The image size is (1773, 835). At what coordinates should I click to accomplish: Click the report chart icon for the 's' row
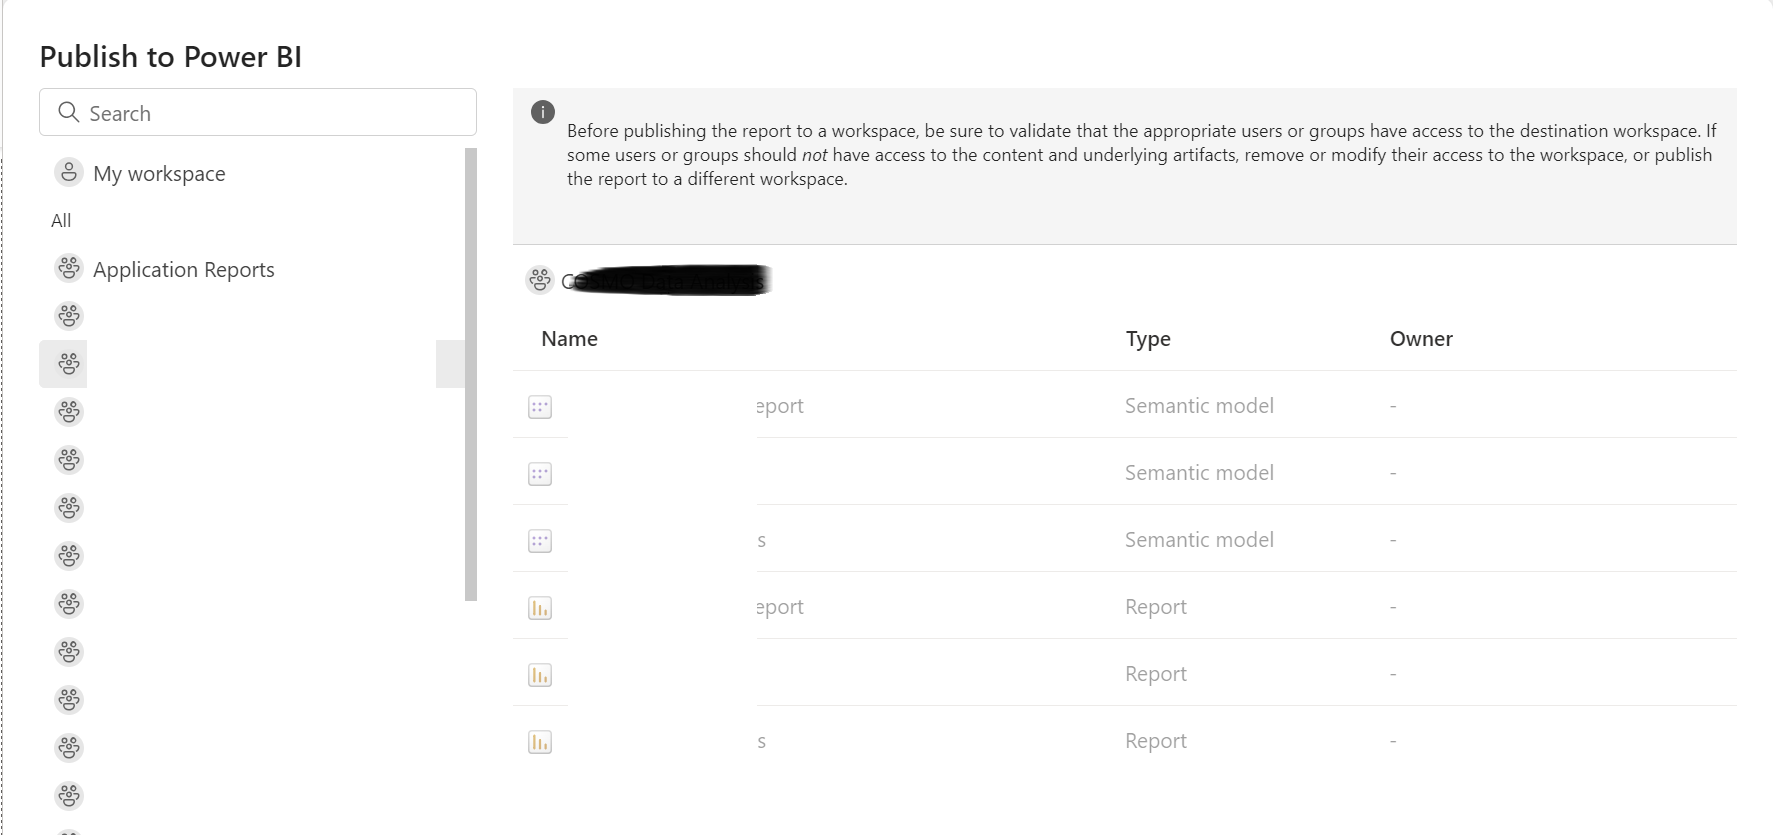point(540,742)
